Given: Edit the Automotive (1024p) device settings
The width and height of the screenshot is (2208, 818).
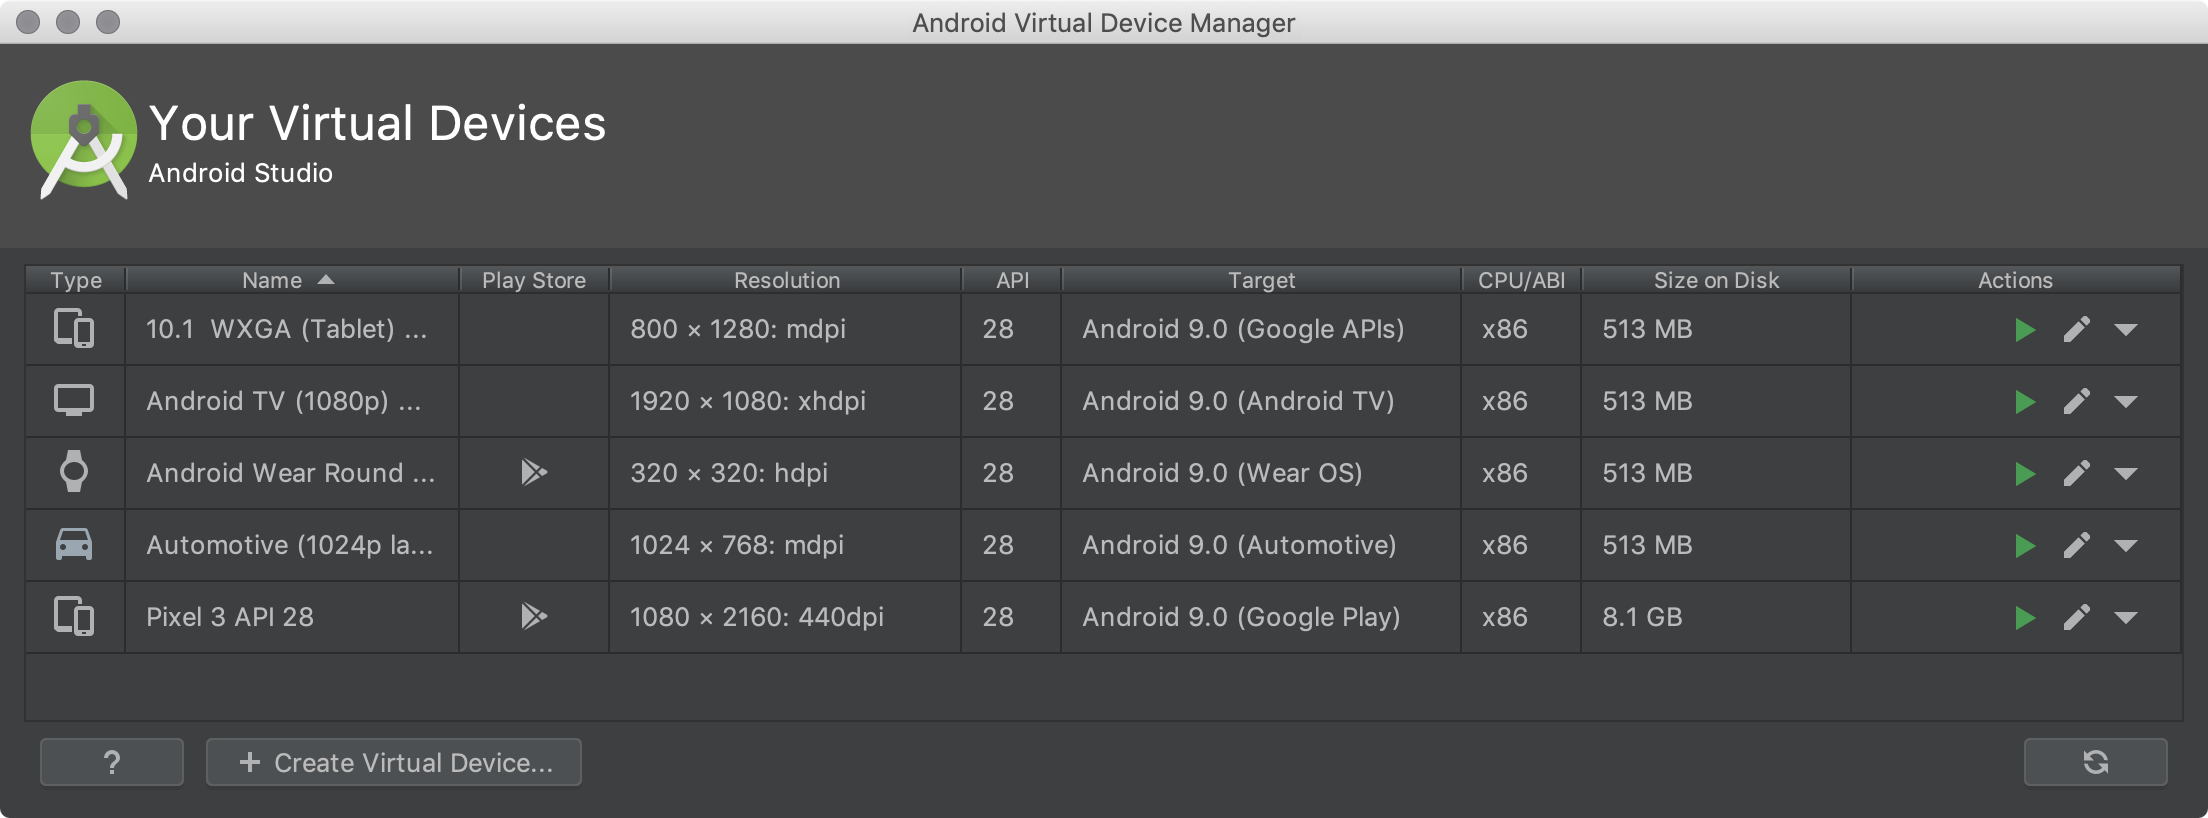Looking at the screenshot, I should pyautogui.click(x=2077, y=546).
